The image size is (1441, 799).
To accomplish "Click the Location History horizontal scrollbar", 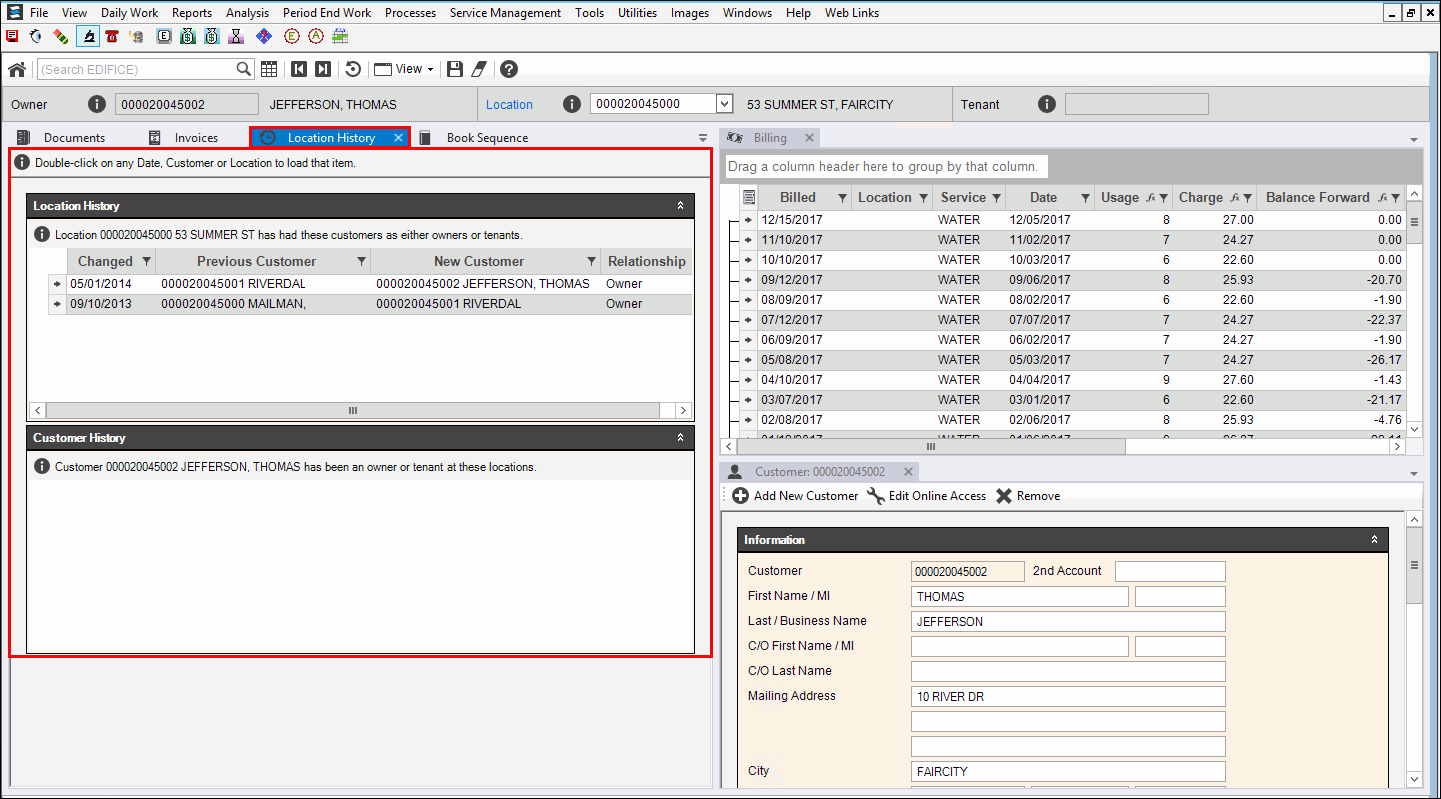I will tap(352, 410).
